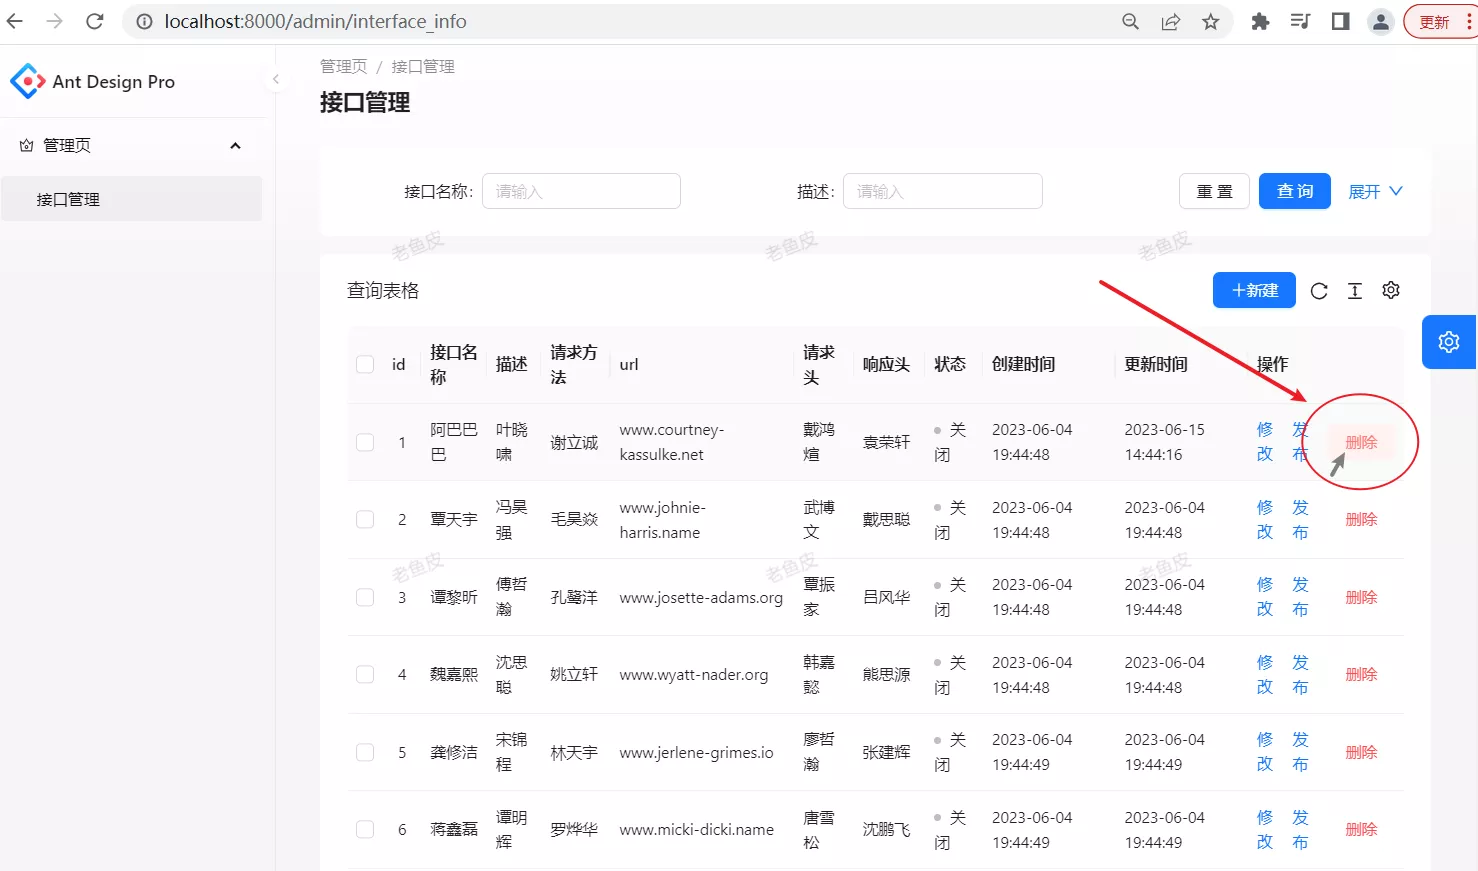Click the url cell www.jerlene-grimes.io

(696, 752)
